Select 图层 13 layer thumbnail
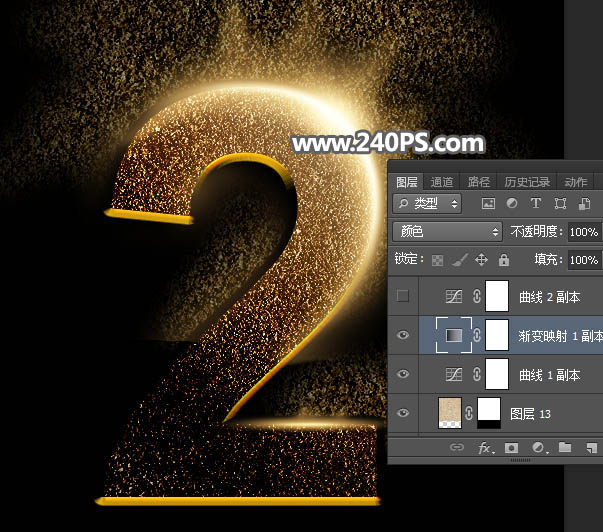 pos(450,413)
